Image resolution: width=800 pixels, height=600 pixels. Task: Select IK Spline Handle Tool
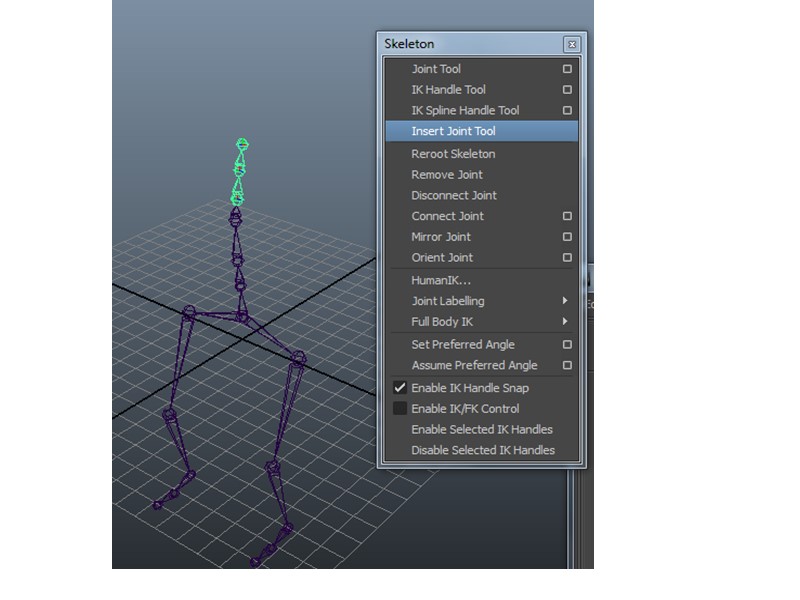(x=465, y=110)
